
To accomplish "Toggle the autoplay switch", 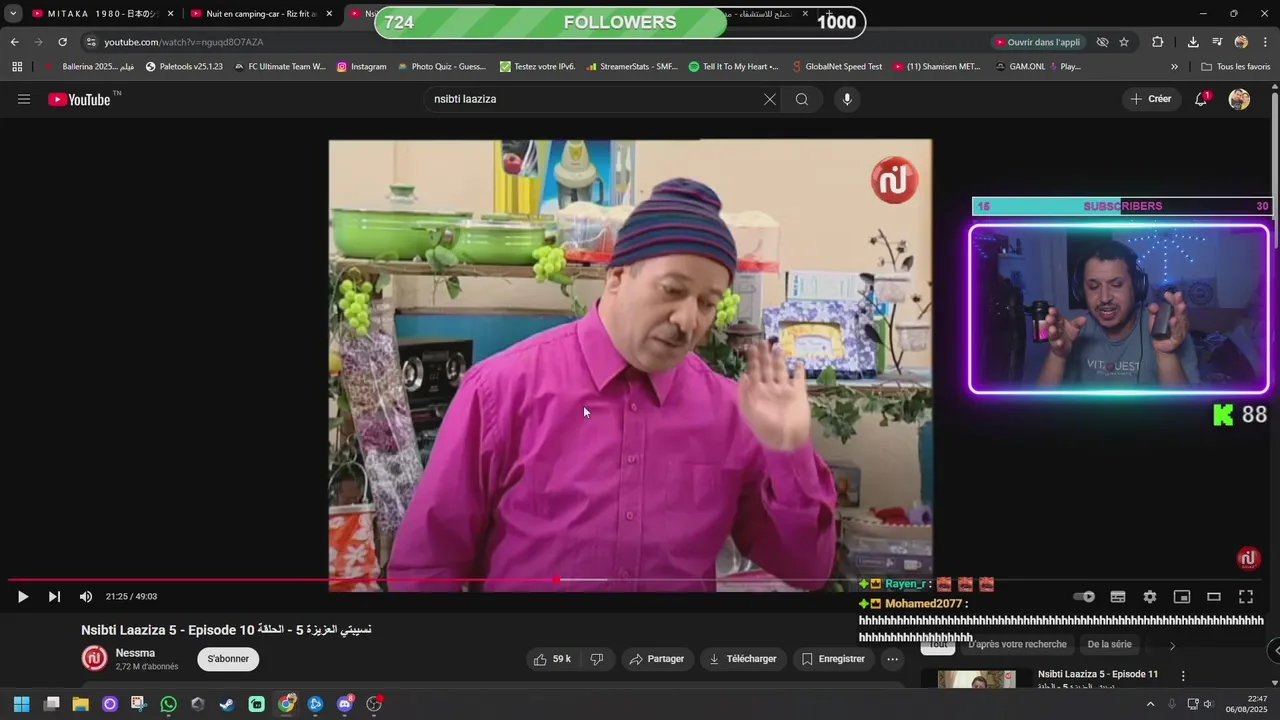I will (x=1084, y=597).
